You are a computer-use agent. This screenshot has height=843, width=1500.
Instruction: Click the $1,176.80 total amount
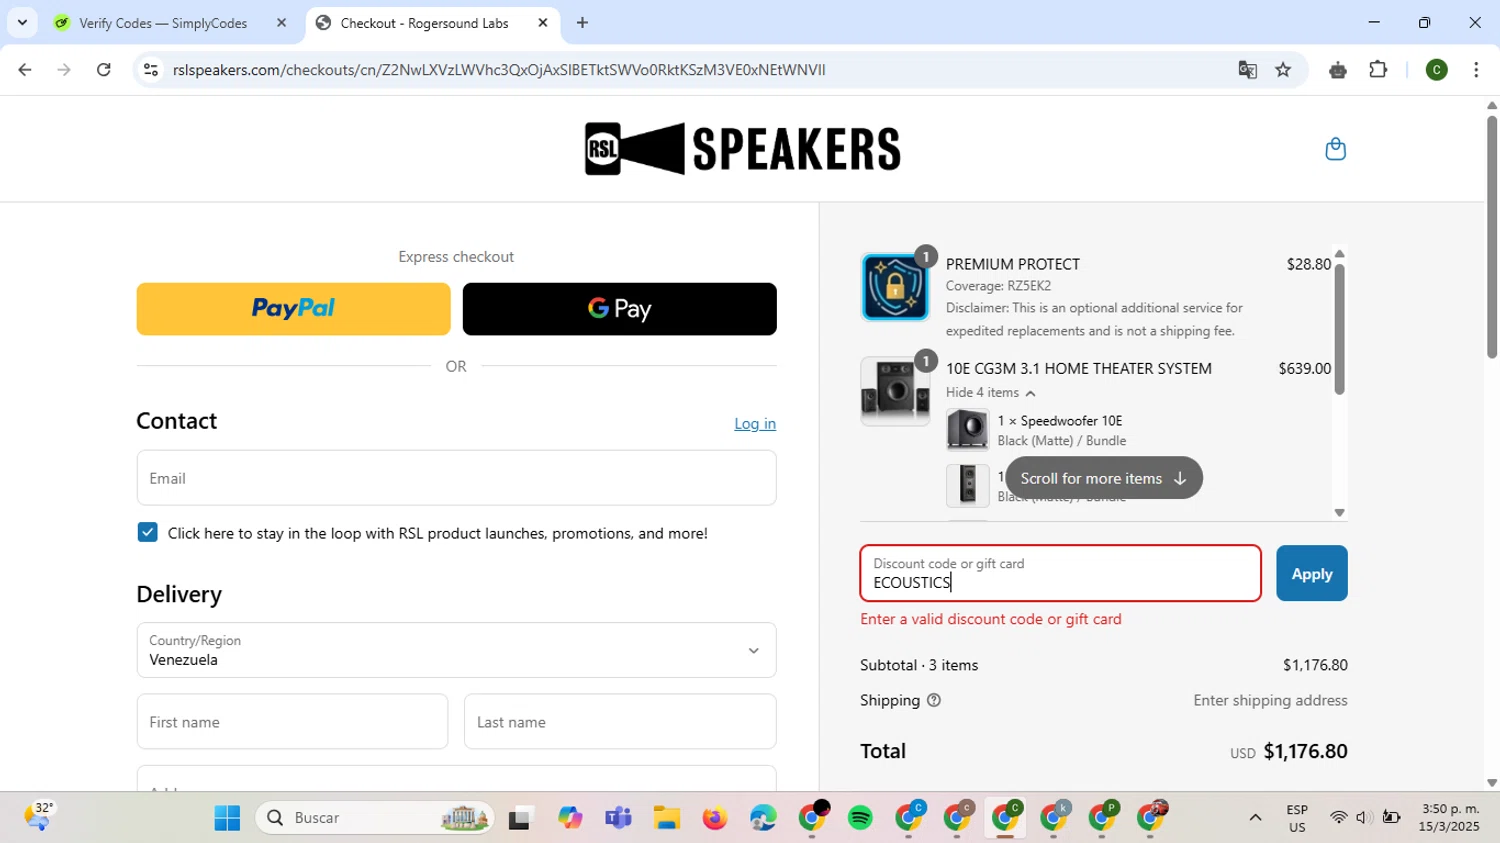pyautogui.click(x=1306, y=751)
